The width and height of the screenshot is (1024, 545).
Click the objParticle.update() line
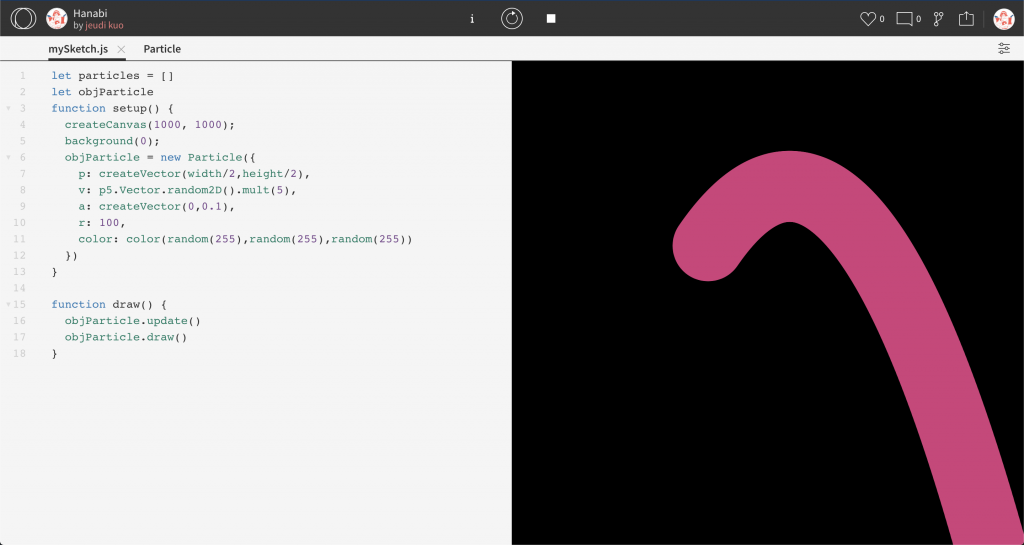[x=133, y=320]
